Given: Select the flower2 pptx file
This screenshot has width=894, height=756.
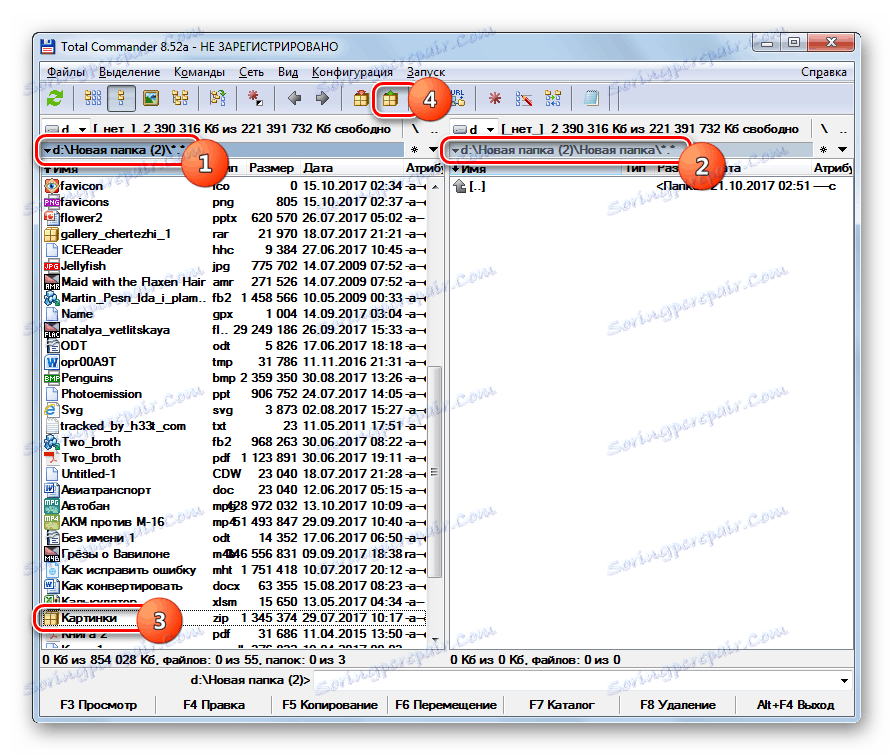Looking at the screenshot, I should pyautogui.click(x=234, y=218).
